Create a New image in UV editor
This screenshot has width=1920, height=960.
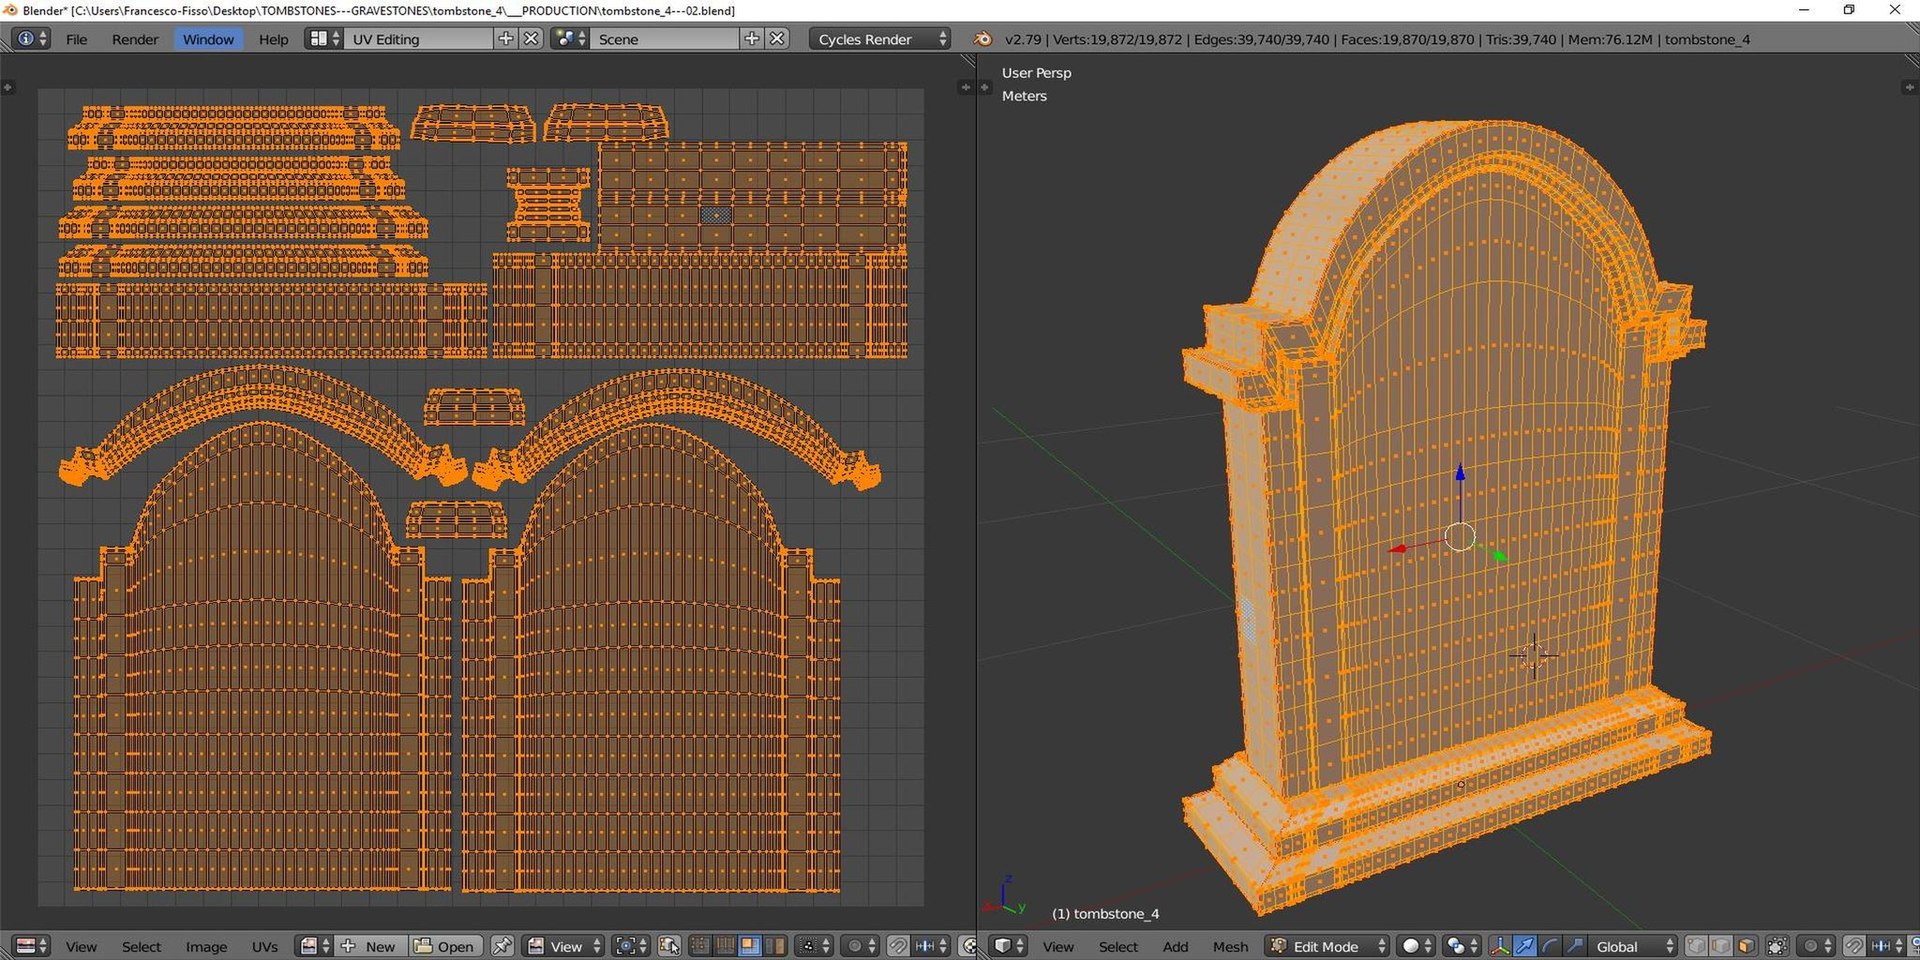pos(371,946)
